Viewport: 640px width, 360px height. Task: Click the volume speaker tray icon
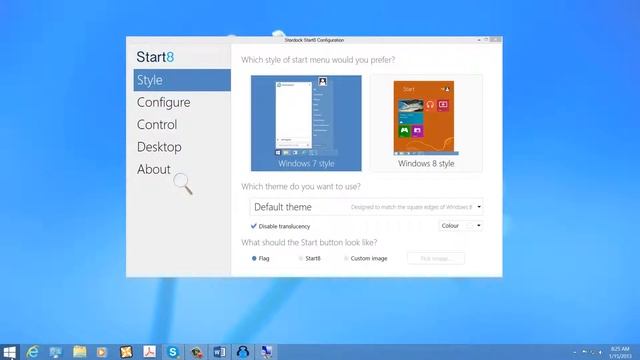[x=600, y=352]
